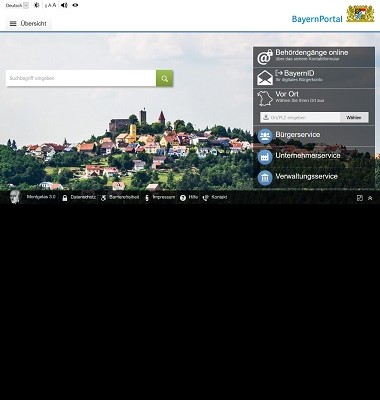Focus the Ort/PLZ eingeben input field
This screenshot has width=380, height=400.
click(x=300, y=117)
